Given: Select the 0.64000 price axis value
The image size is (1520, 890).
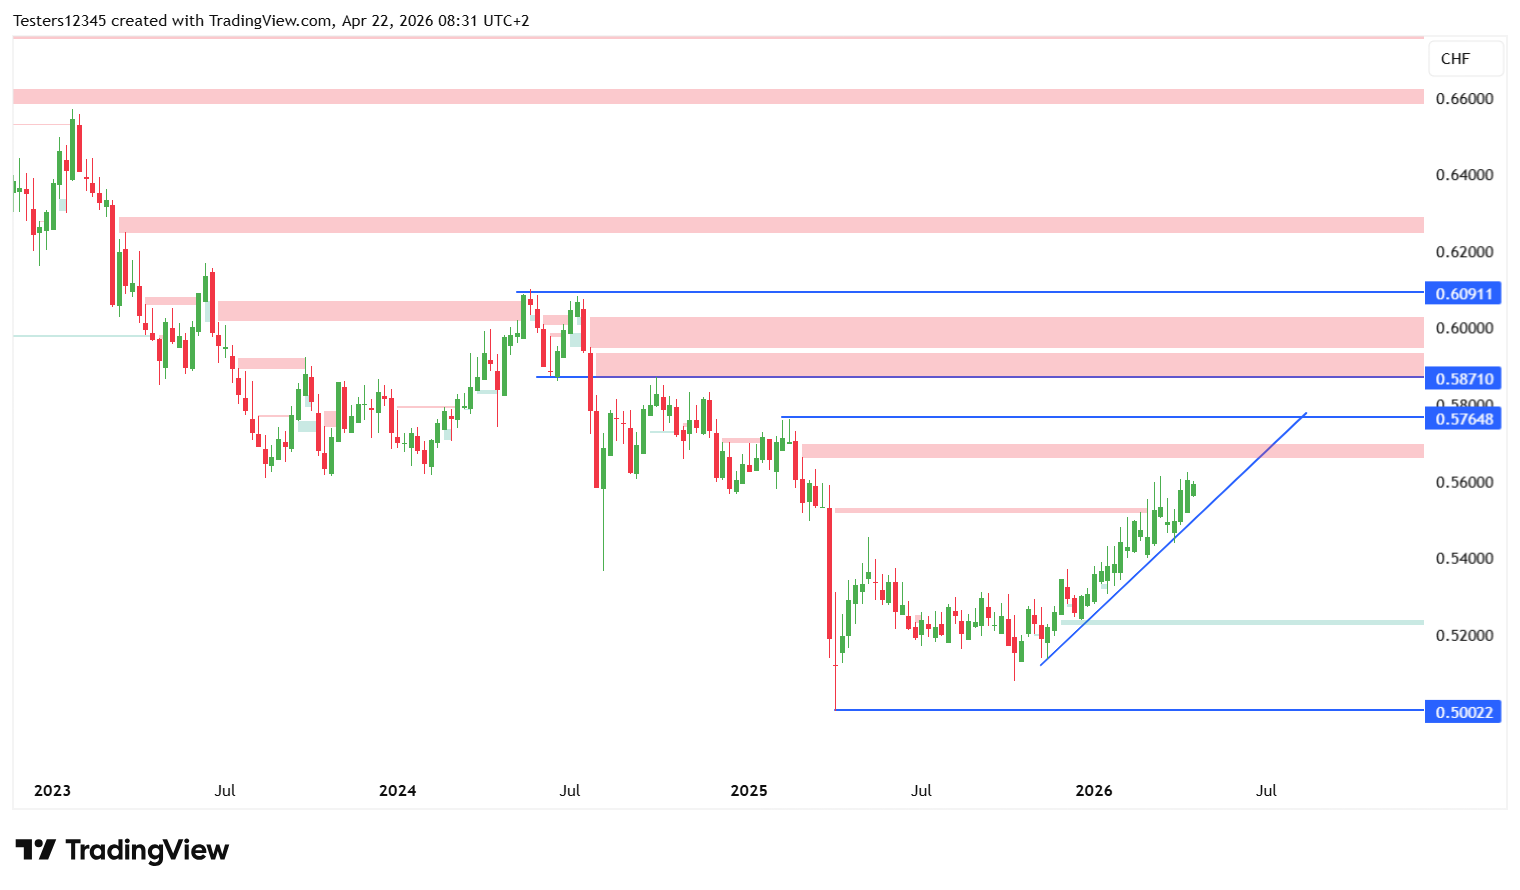Looking at the screenshot, I should tap(1464, 175).
